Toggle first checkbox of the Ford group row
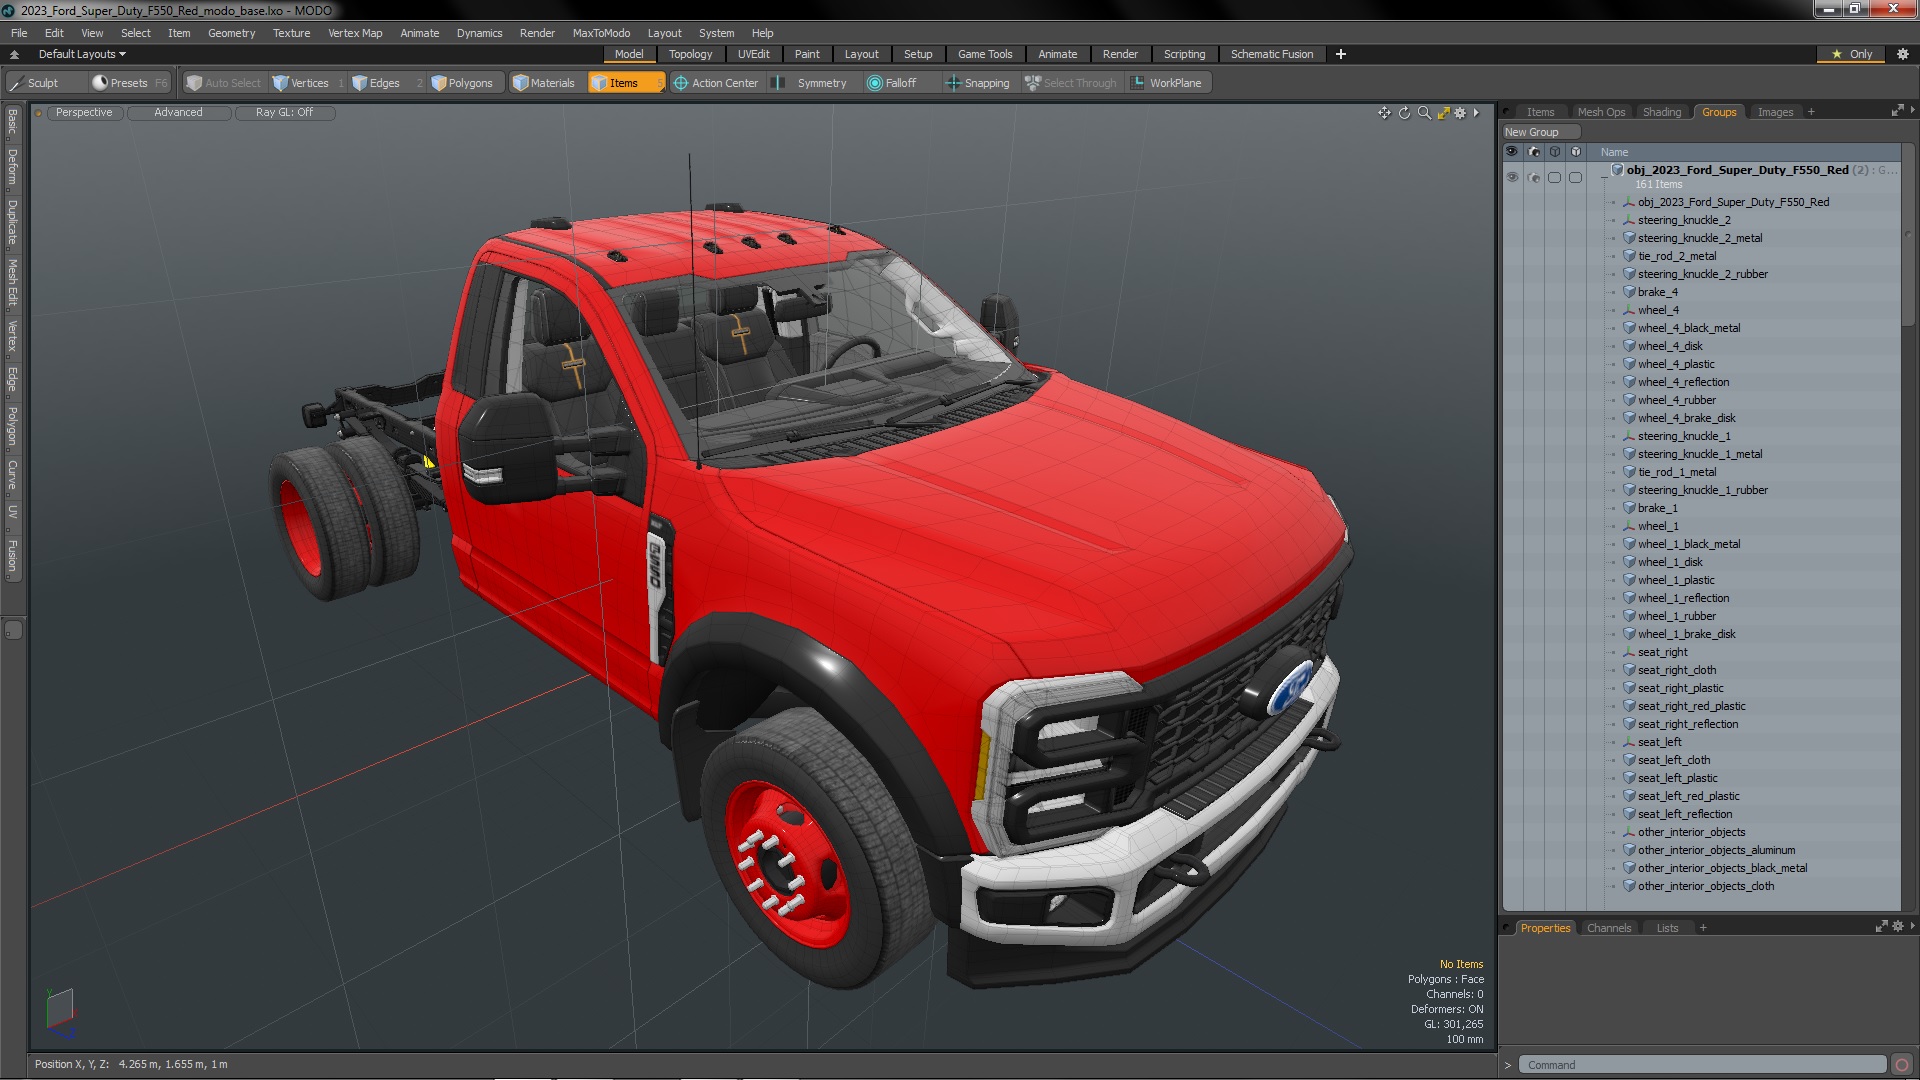Viewport: 1920px width, 1080px height. tap(1554, 177)
